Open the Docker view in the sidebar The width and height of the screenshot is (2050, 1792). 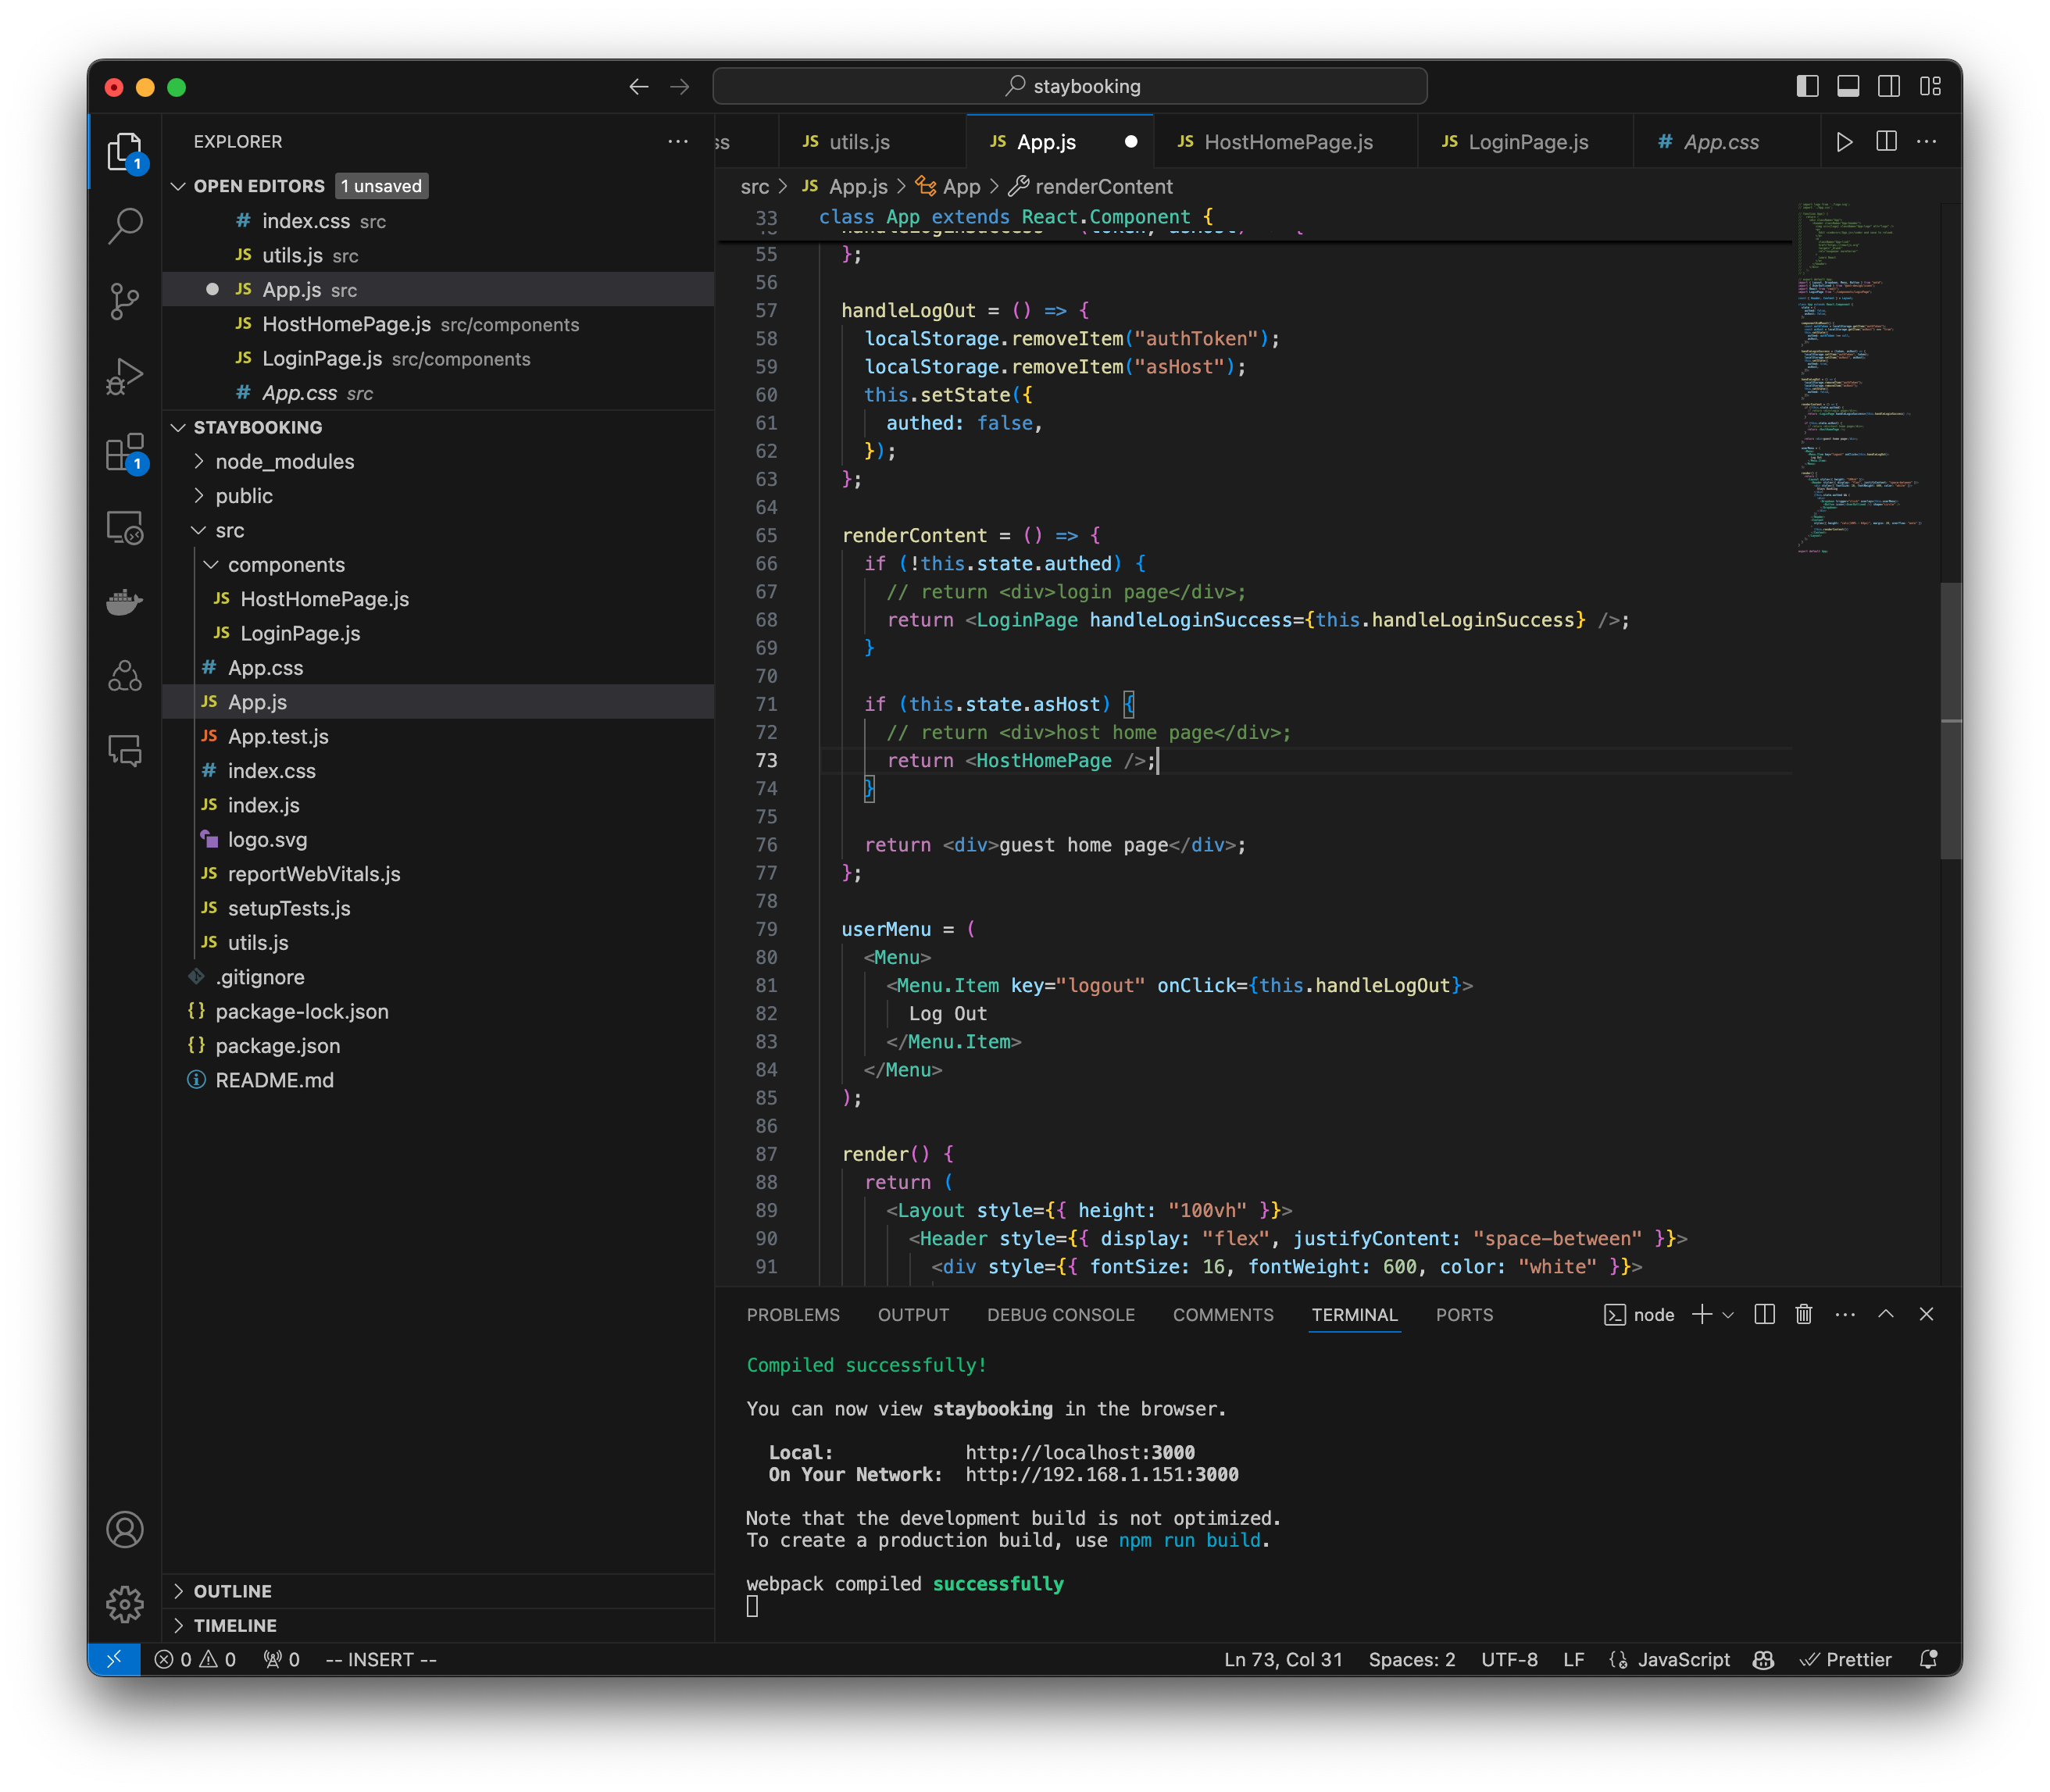click(125, 601)
